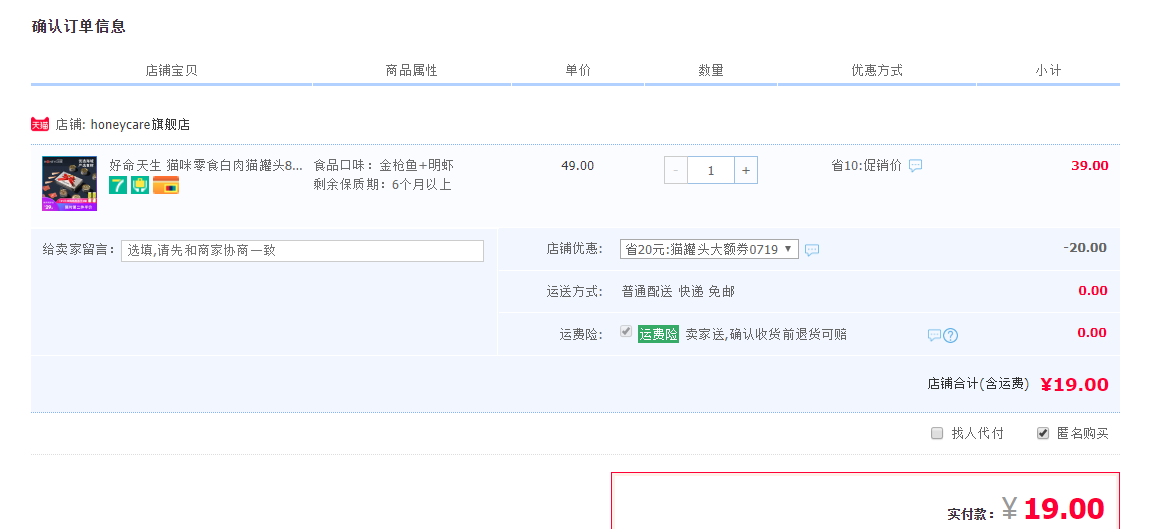Open the 好命天生 product title link
Image resolution: width=1151 pixels, height=529 pixels.
206,166
